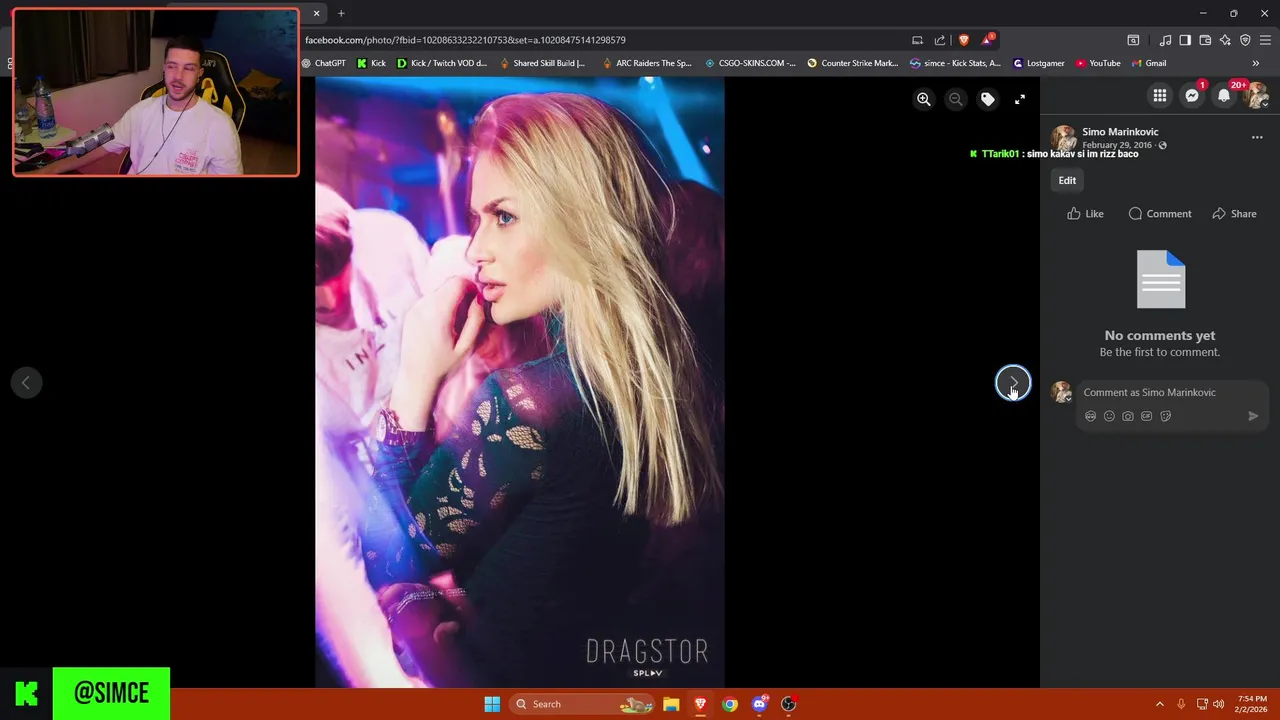Enter fullscreen photo view
This screenshot has height=720, width=1280.
coord(1020,99)
